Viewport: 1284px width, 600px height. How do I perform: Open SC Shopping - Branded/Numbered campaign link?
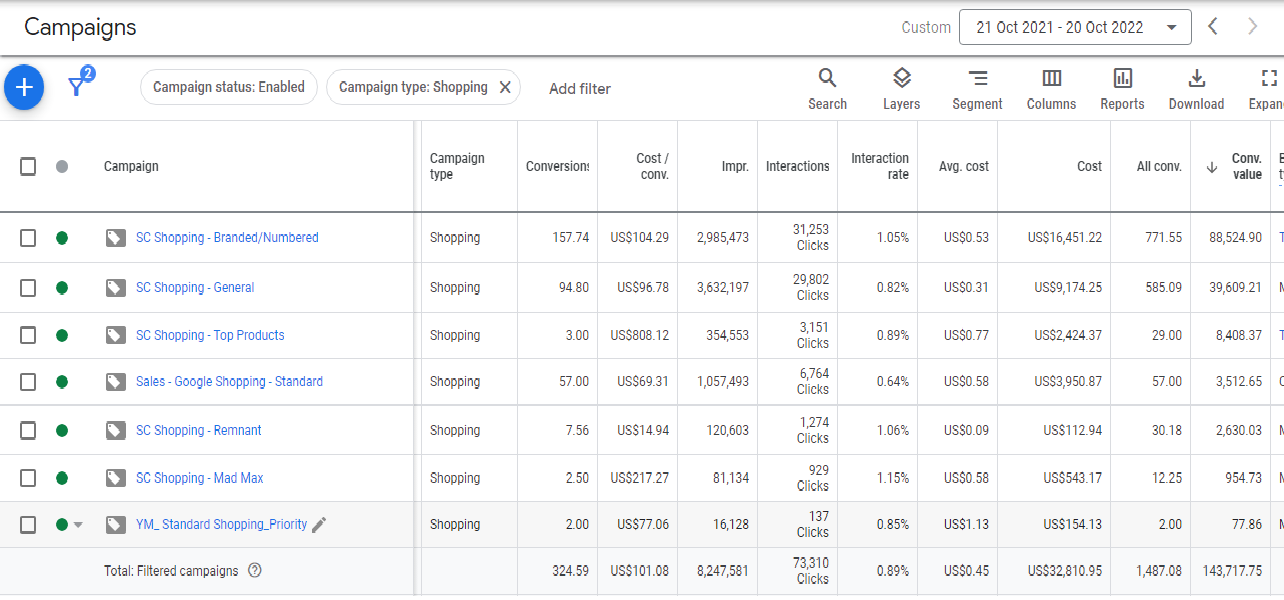pyautogui.click(x=227, y=238)
